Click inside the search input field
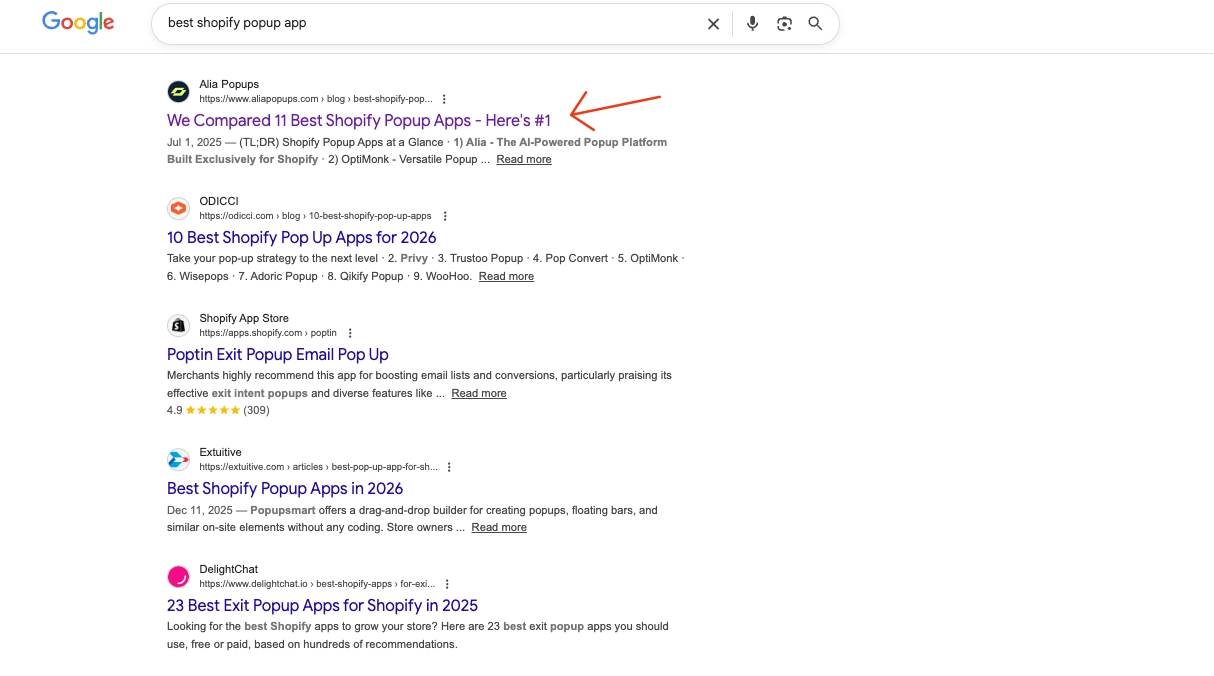This screenshot has width=1214, height=676. 430,23
